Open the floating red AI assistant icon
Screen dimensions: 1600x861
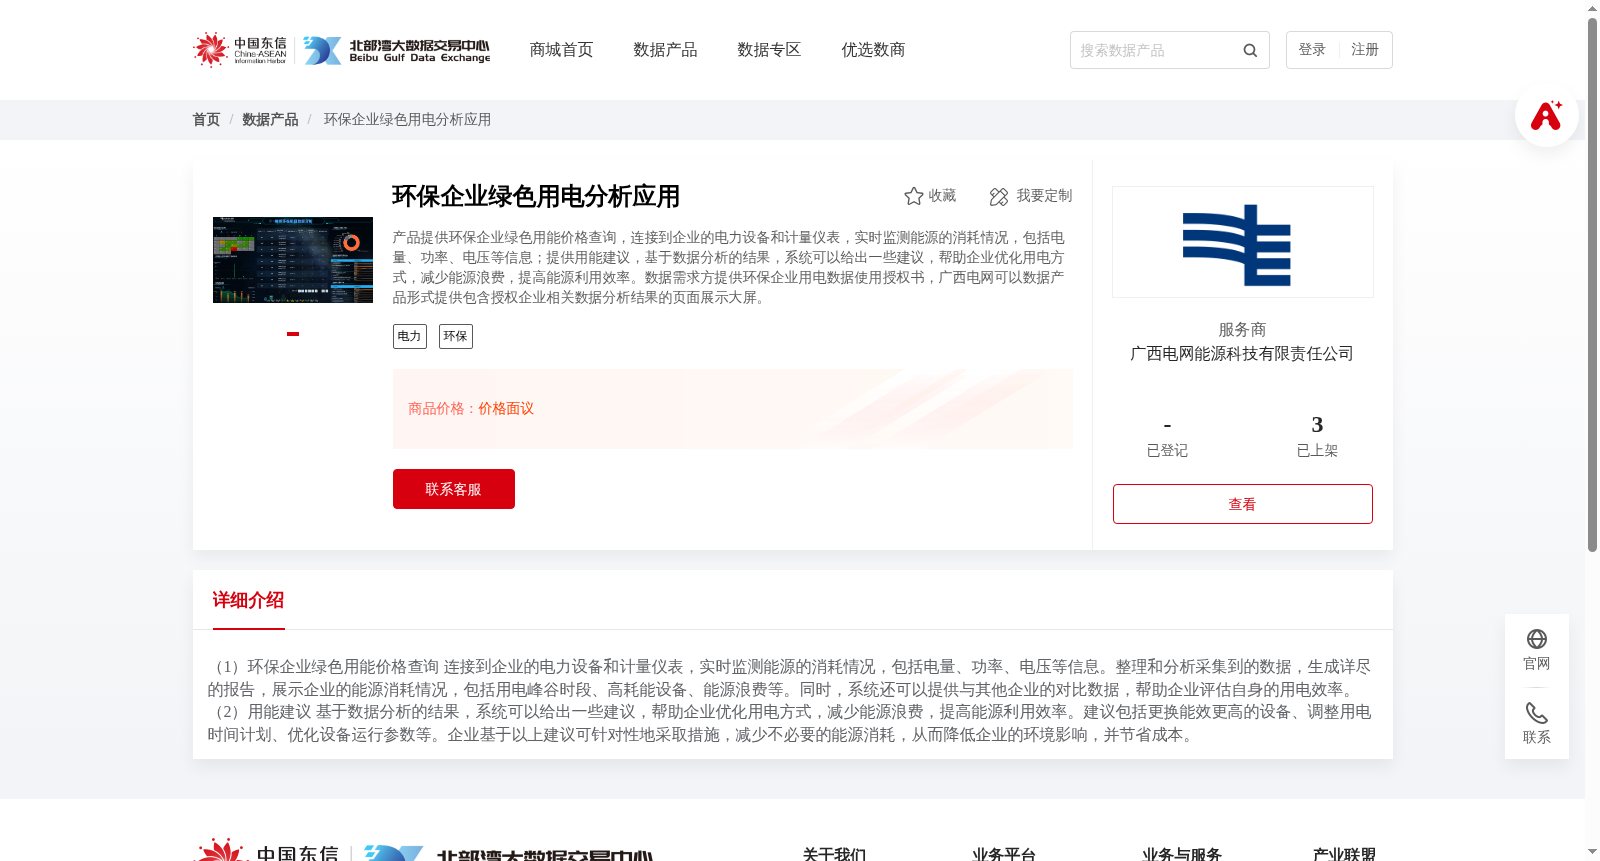[x=1546, y=115]
